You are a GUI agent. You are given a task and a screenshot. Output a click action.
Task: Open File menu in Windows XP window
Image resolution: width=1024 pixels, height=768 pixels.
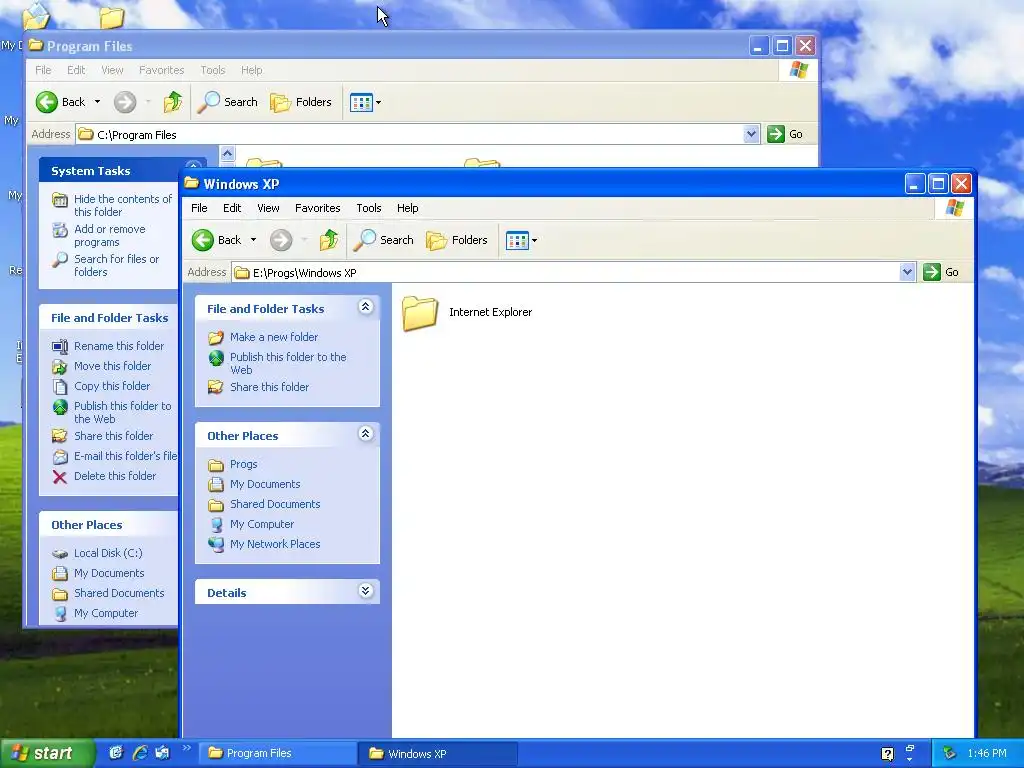coord(199,208)
